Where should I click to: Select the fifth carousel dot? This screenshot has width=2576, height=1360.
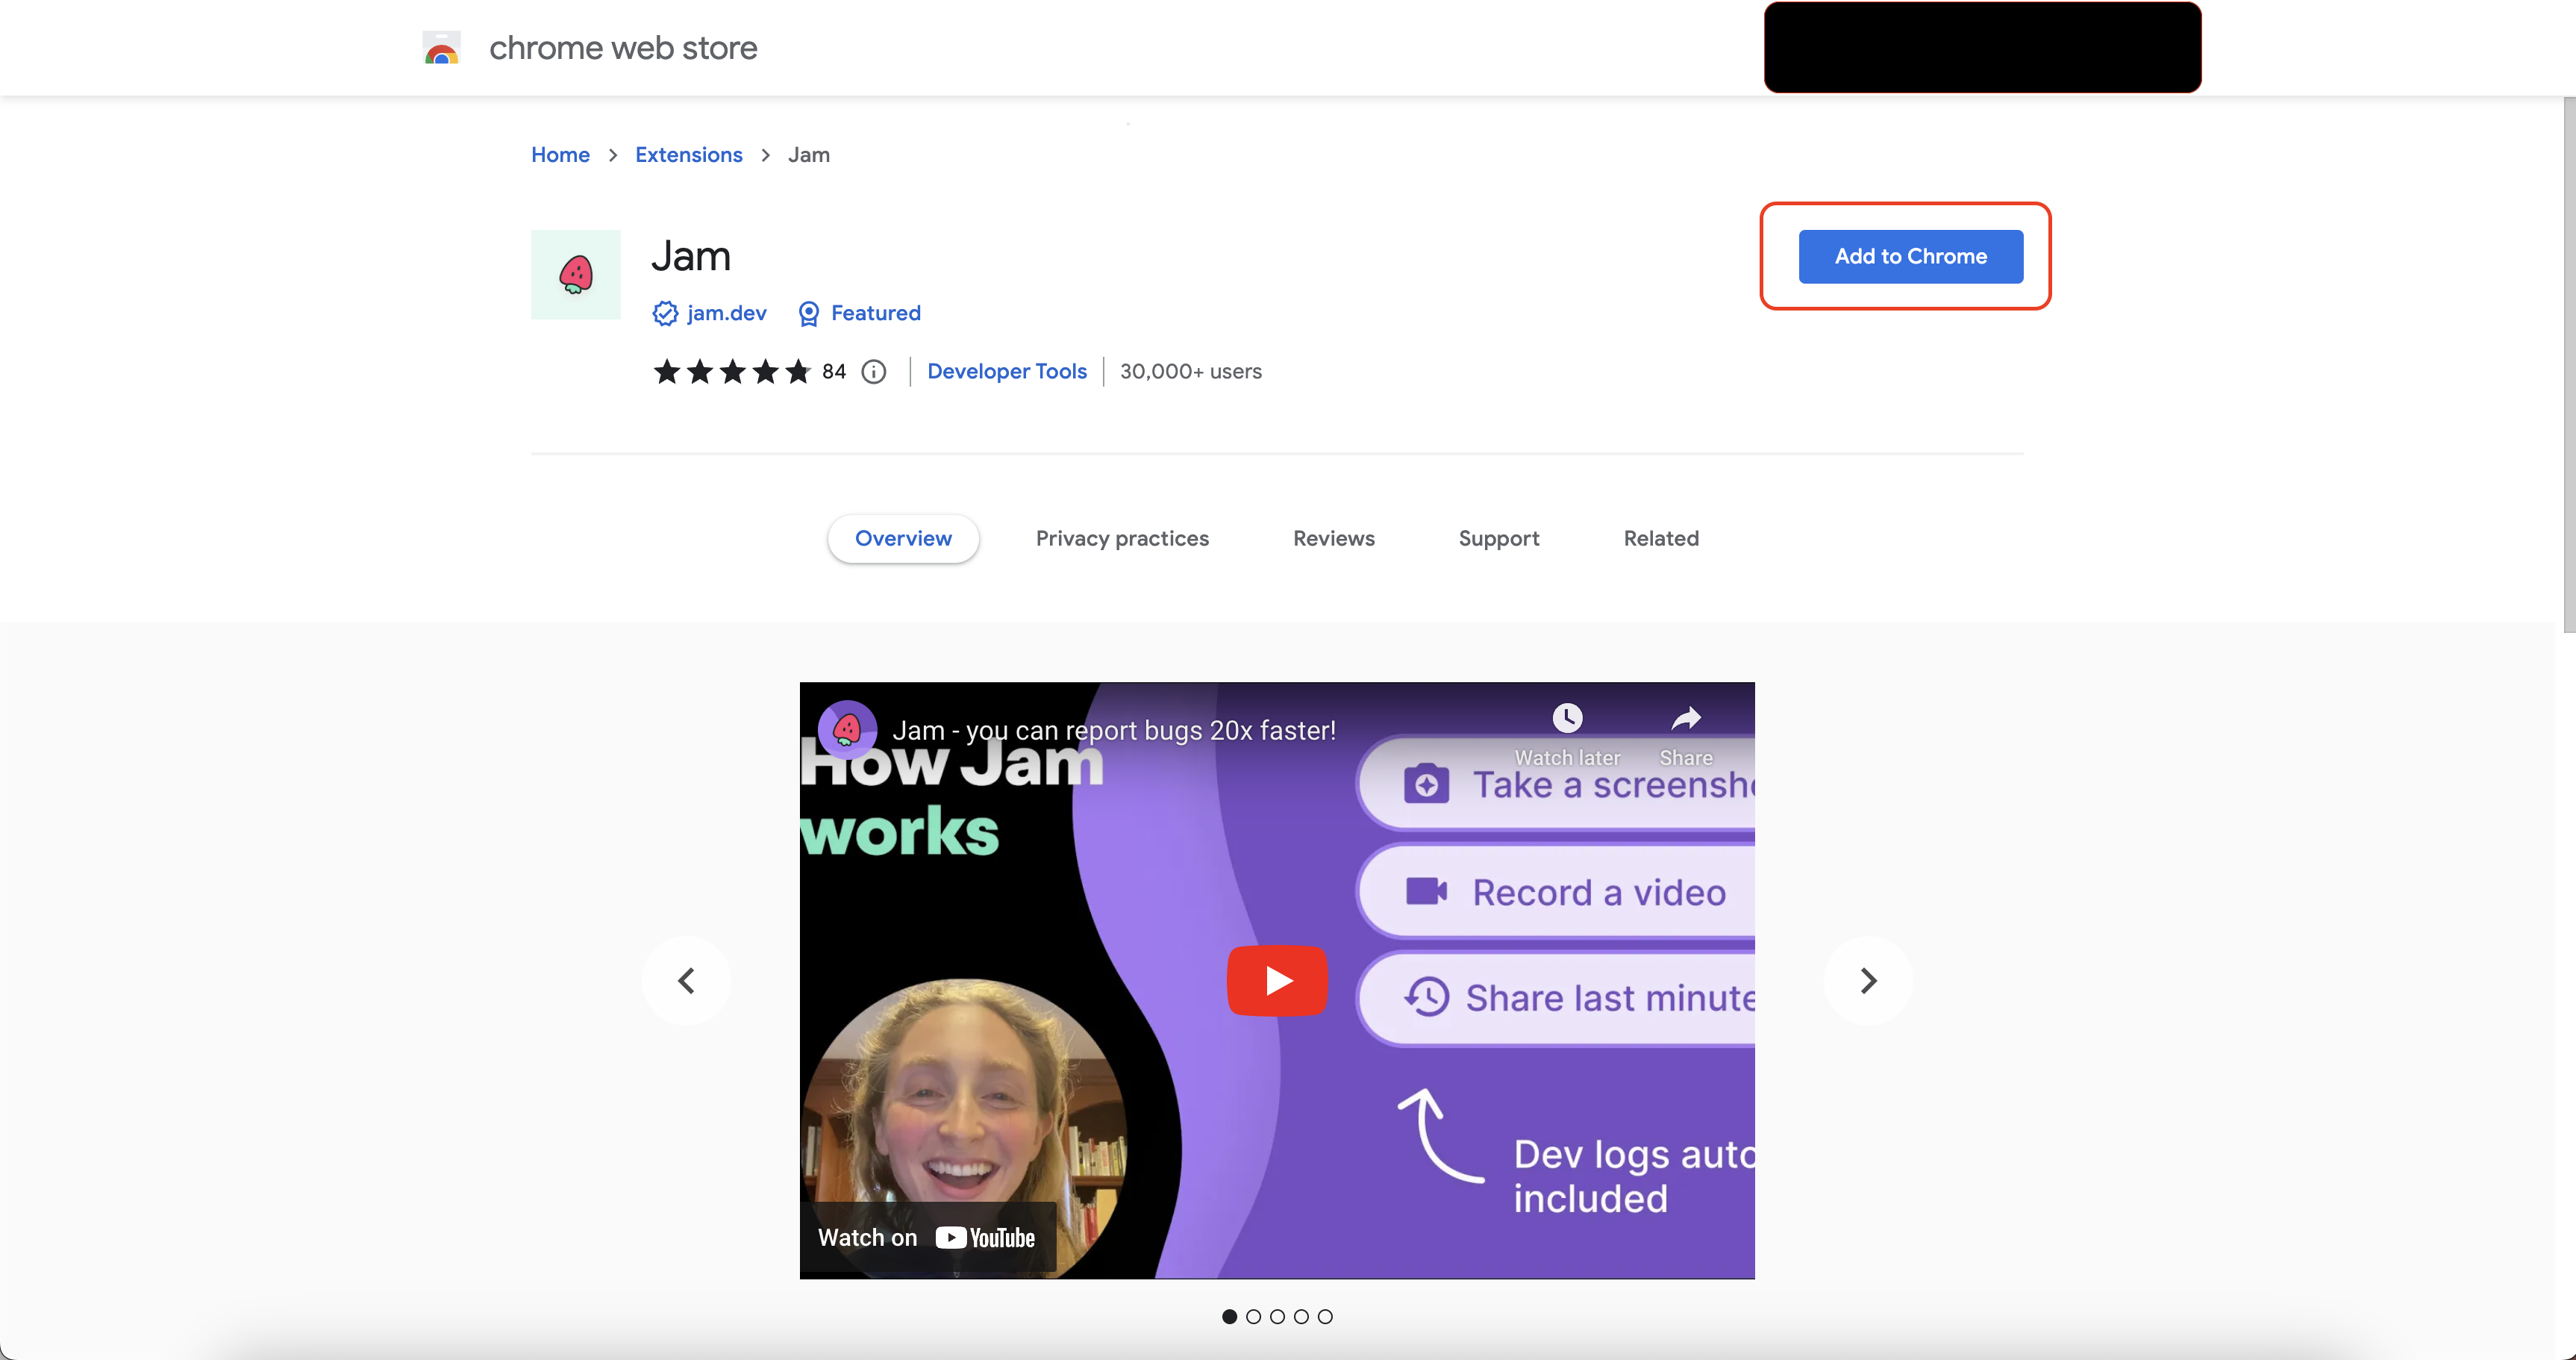1325,1317
